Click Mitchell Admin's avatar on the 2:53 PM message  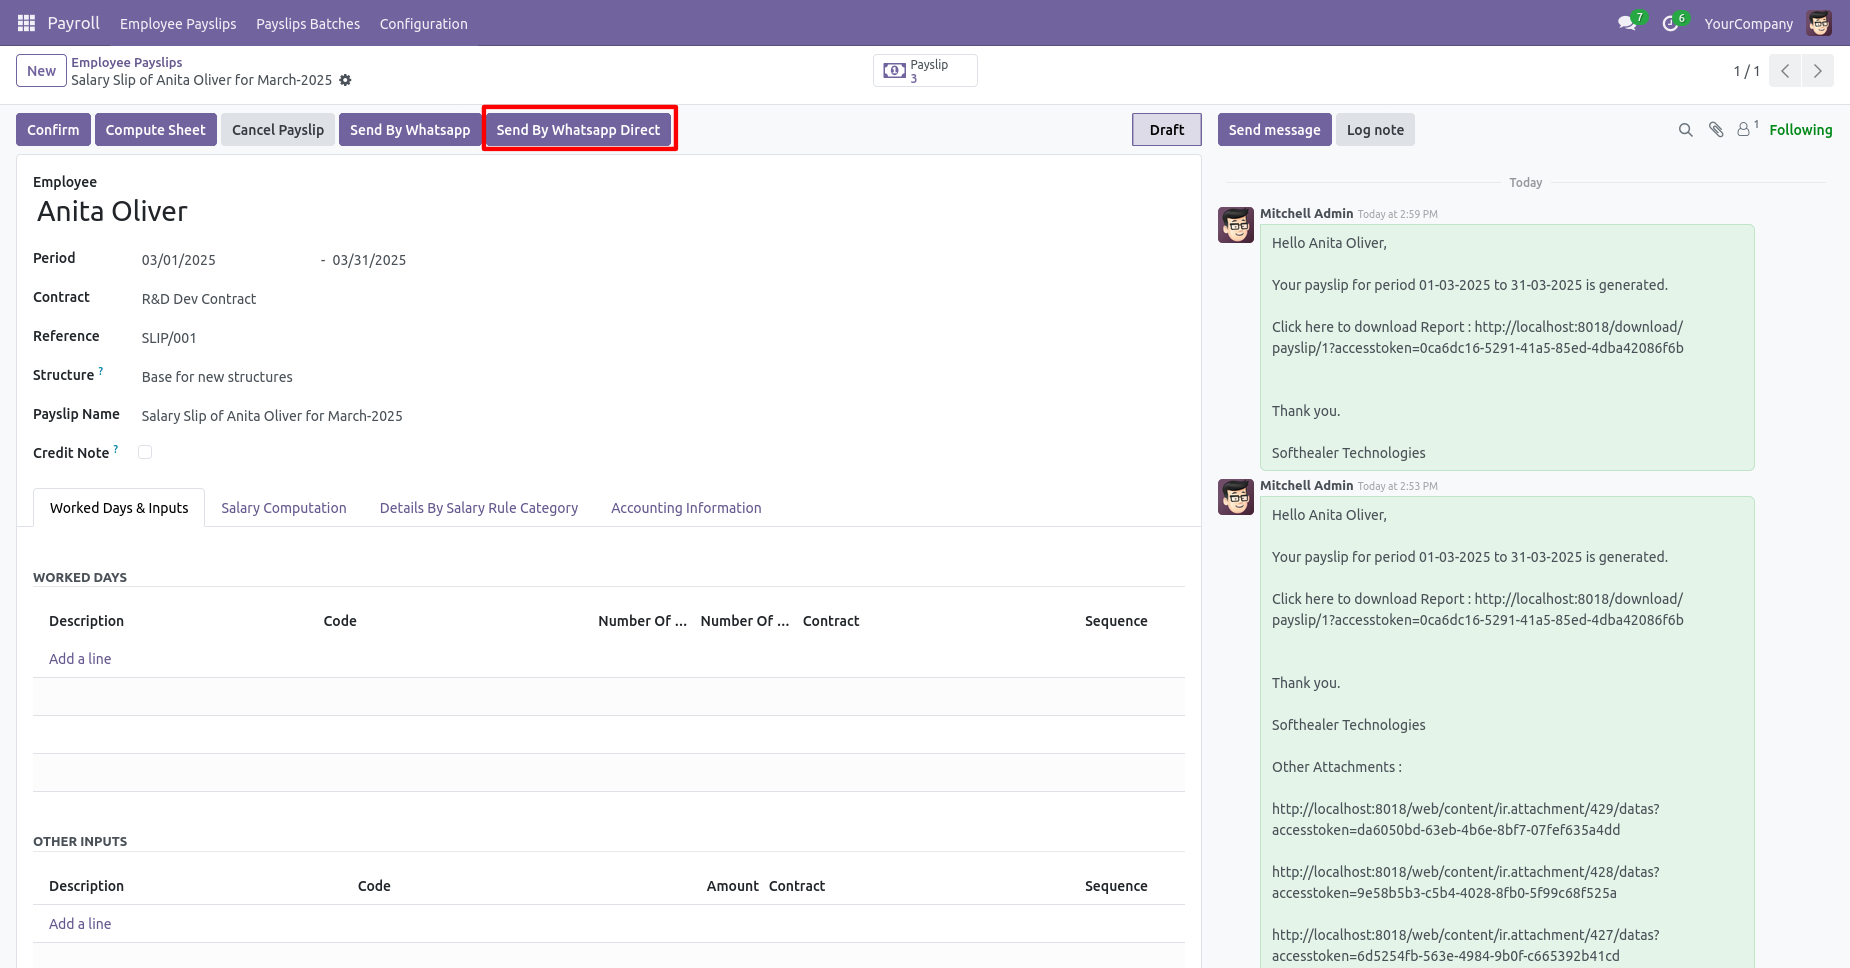click(1236, 497)
